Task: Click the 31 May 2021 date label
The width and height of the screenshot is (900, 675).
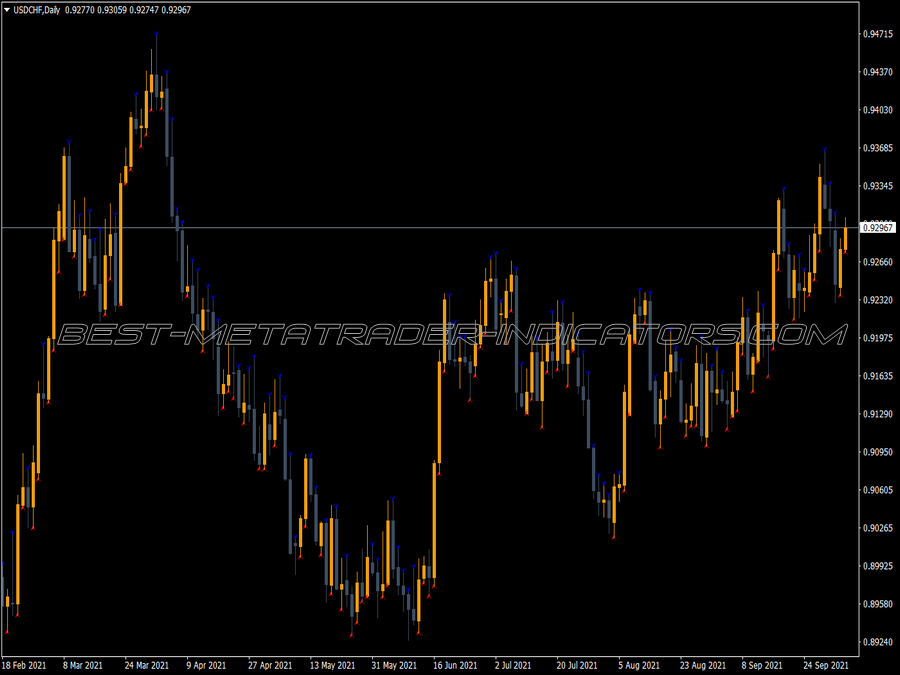Action: tap(394, 665)
